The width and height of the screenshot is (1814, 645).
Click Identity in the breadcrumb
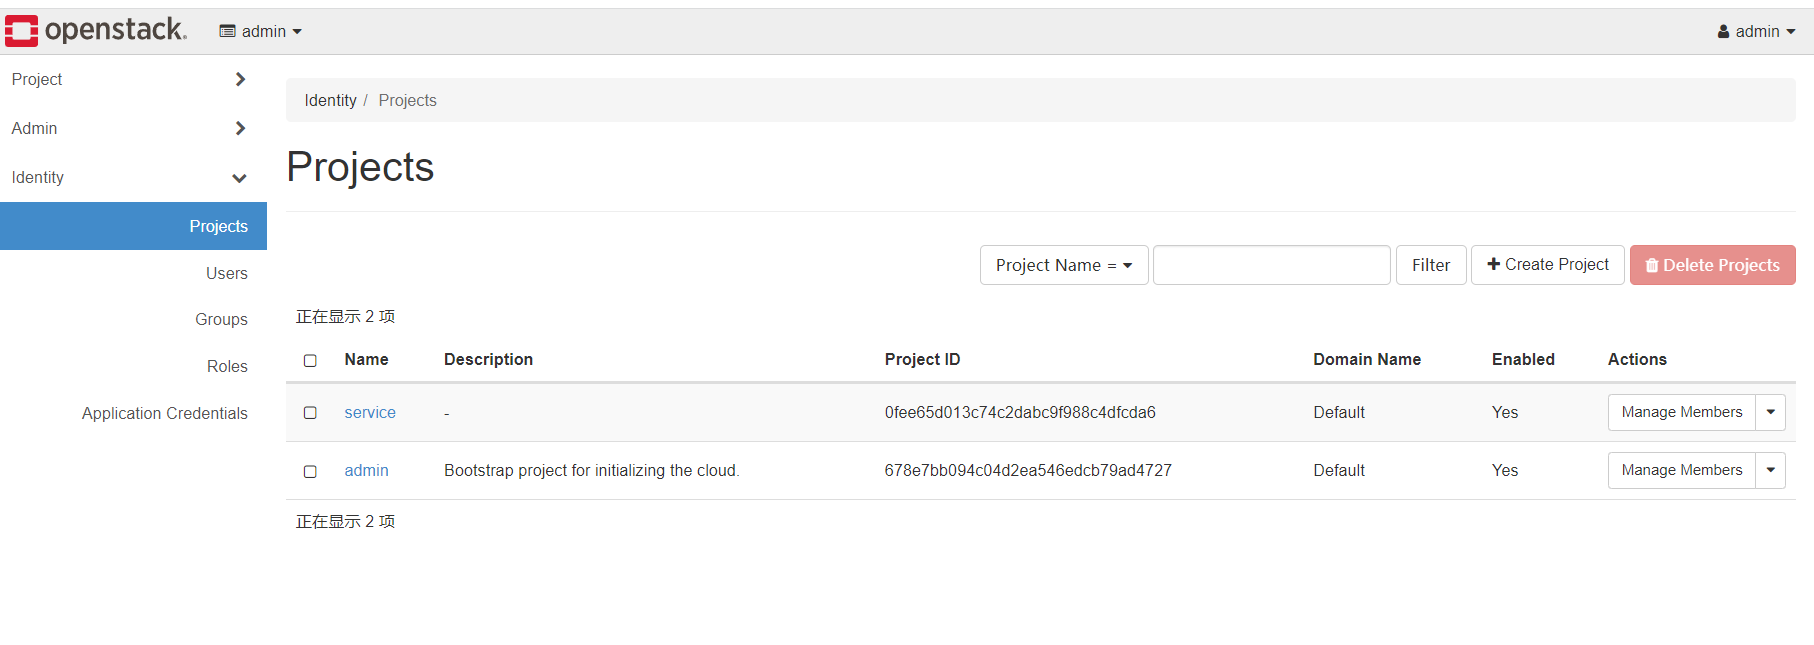coord(330,100)
